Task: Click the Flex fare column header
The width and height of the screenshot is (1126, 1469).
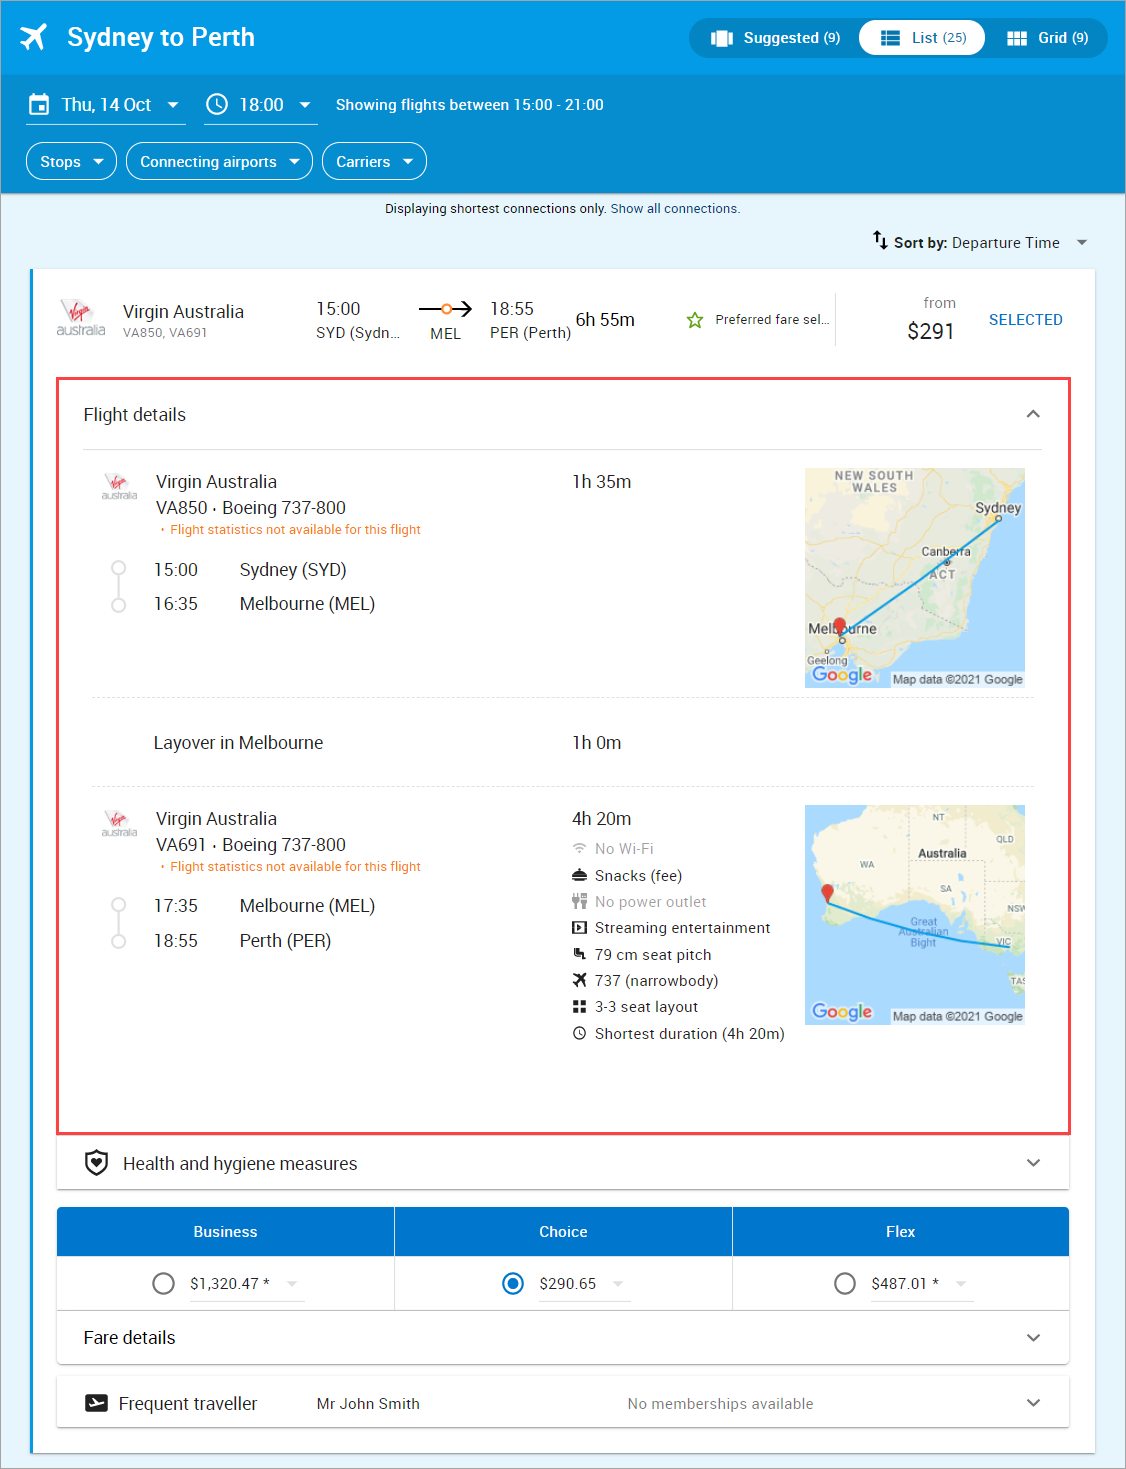Action: click(901, 1232)
